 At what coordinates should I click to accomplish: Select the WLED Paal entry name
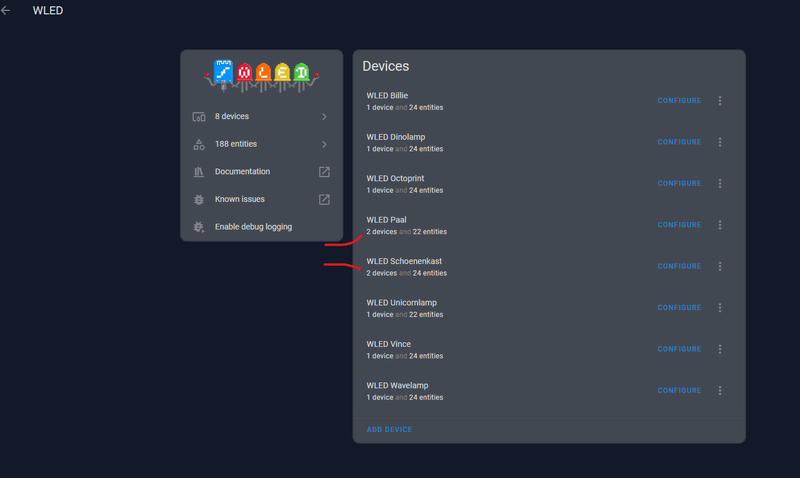tap(386, 219)
